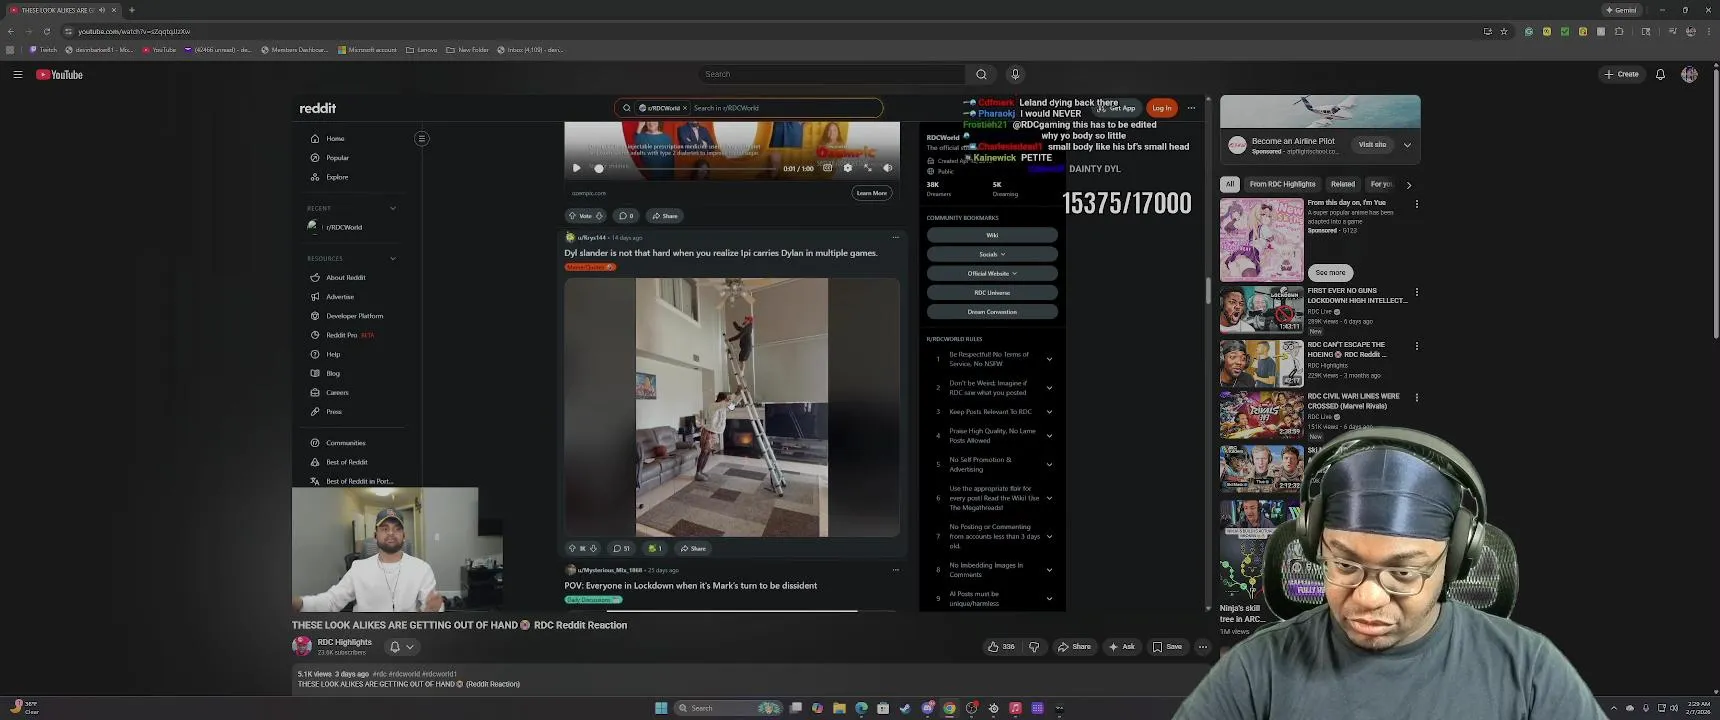Open more actions under the video
The width and height of the screenshot is (1720, 720).
pyautogui.click(x=1203, y=647)
